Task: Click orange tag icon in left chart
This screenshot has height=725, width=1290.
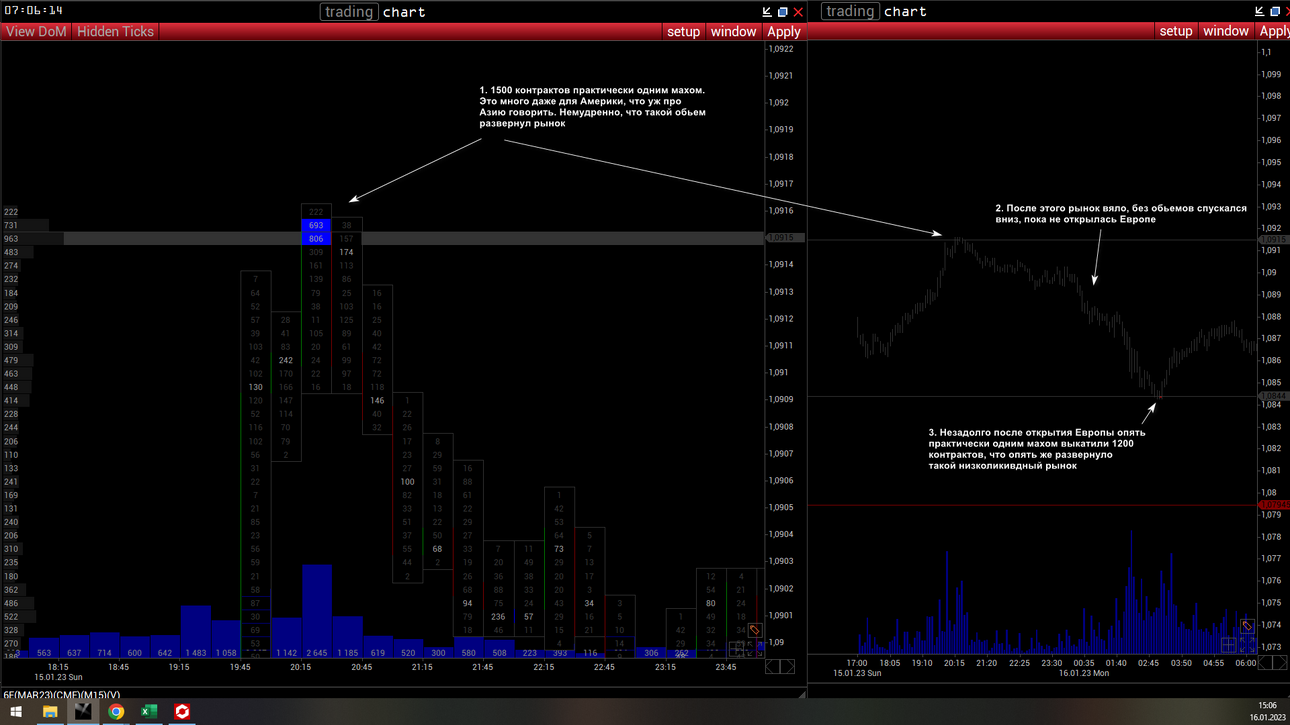Action: click(755, 631)
